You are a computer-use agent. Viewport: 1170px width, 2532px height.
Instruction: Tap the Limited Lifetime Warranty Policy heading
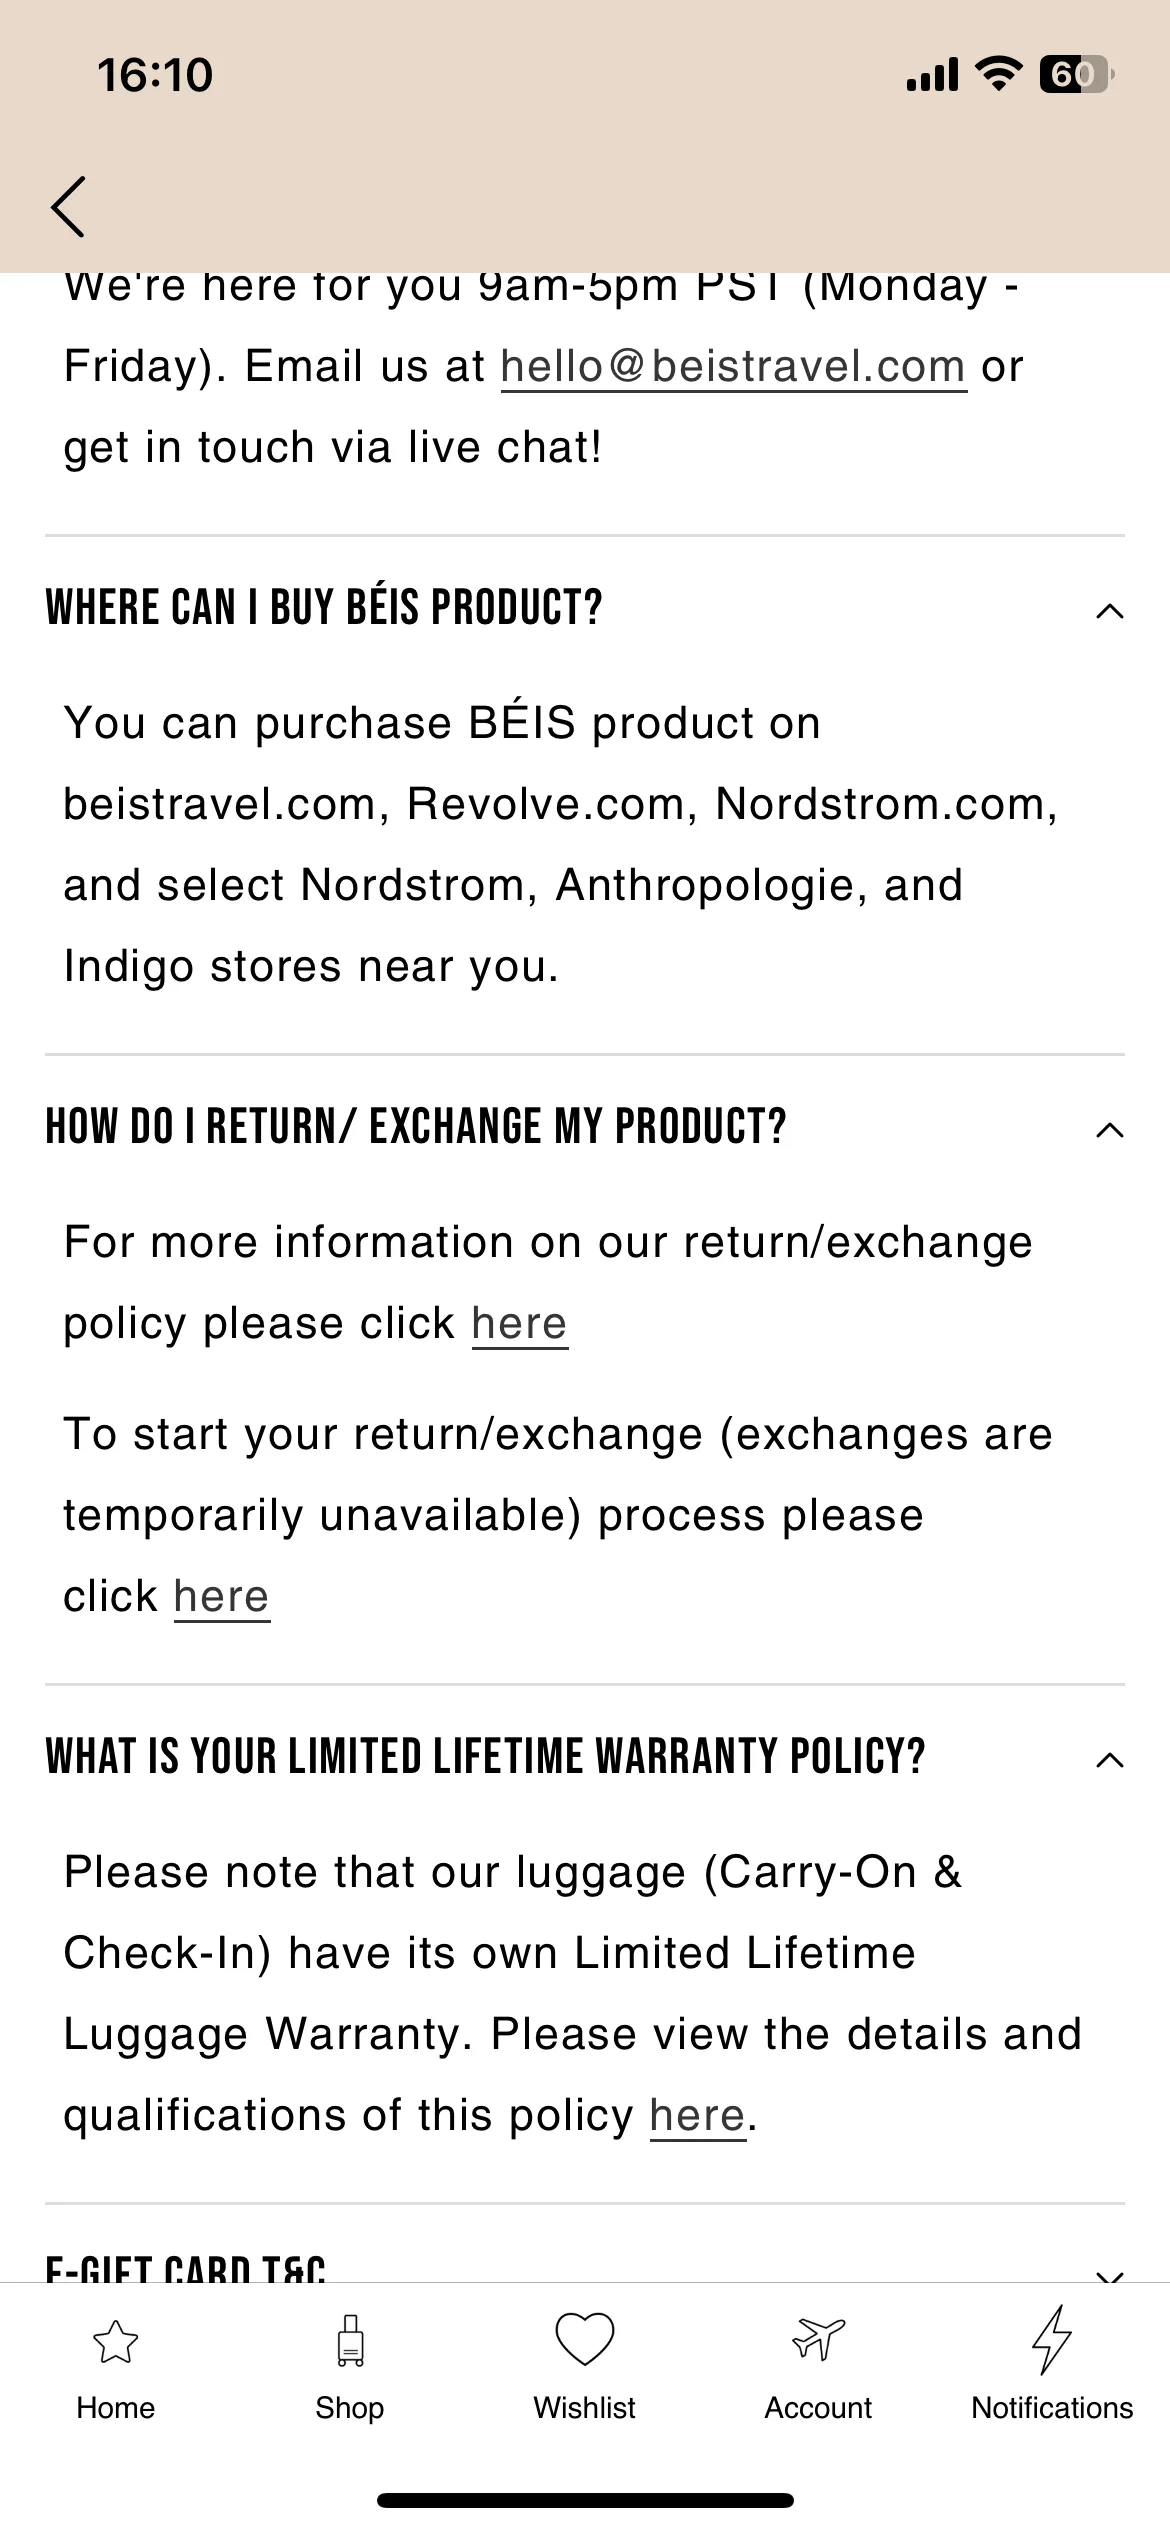pos(486,1756)
